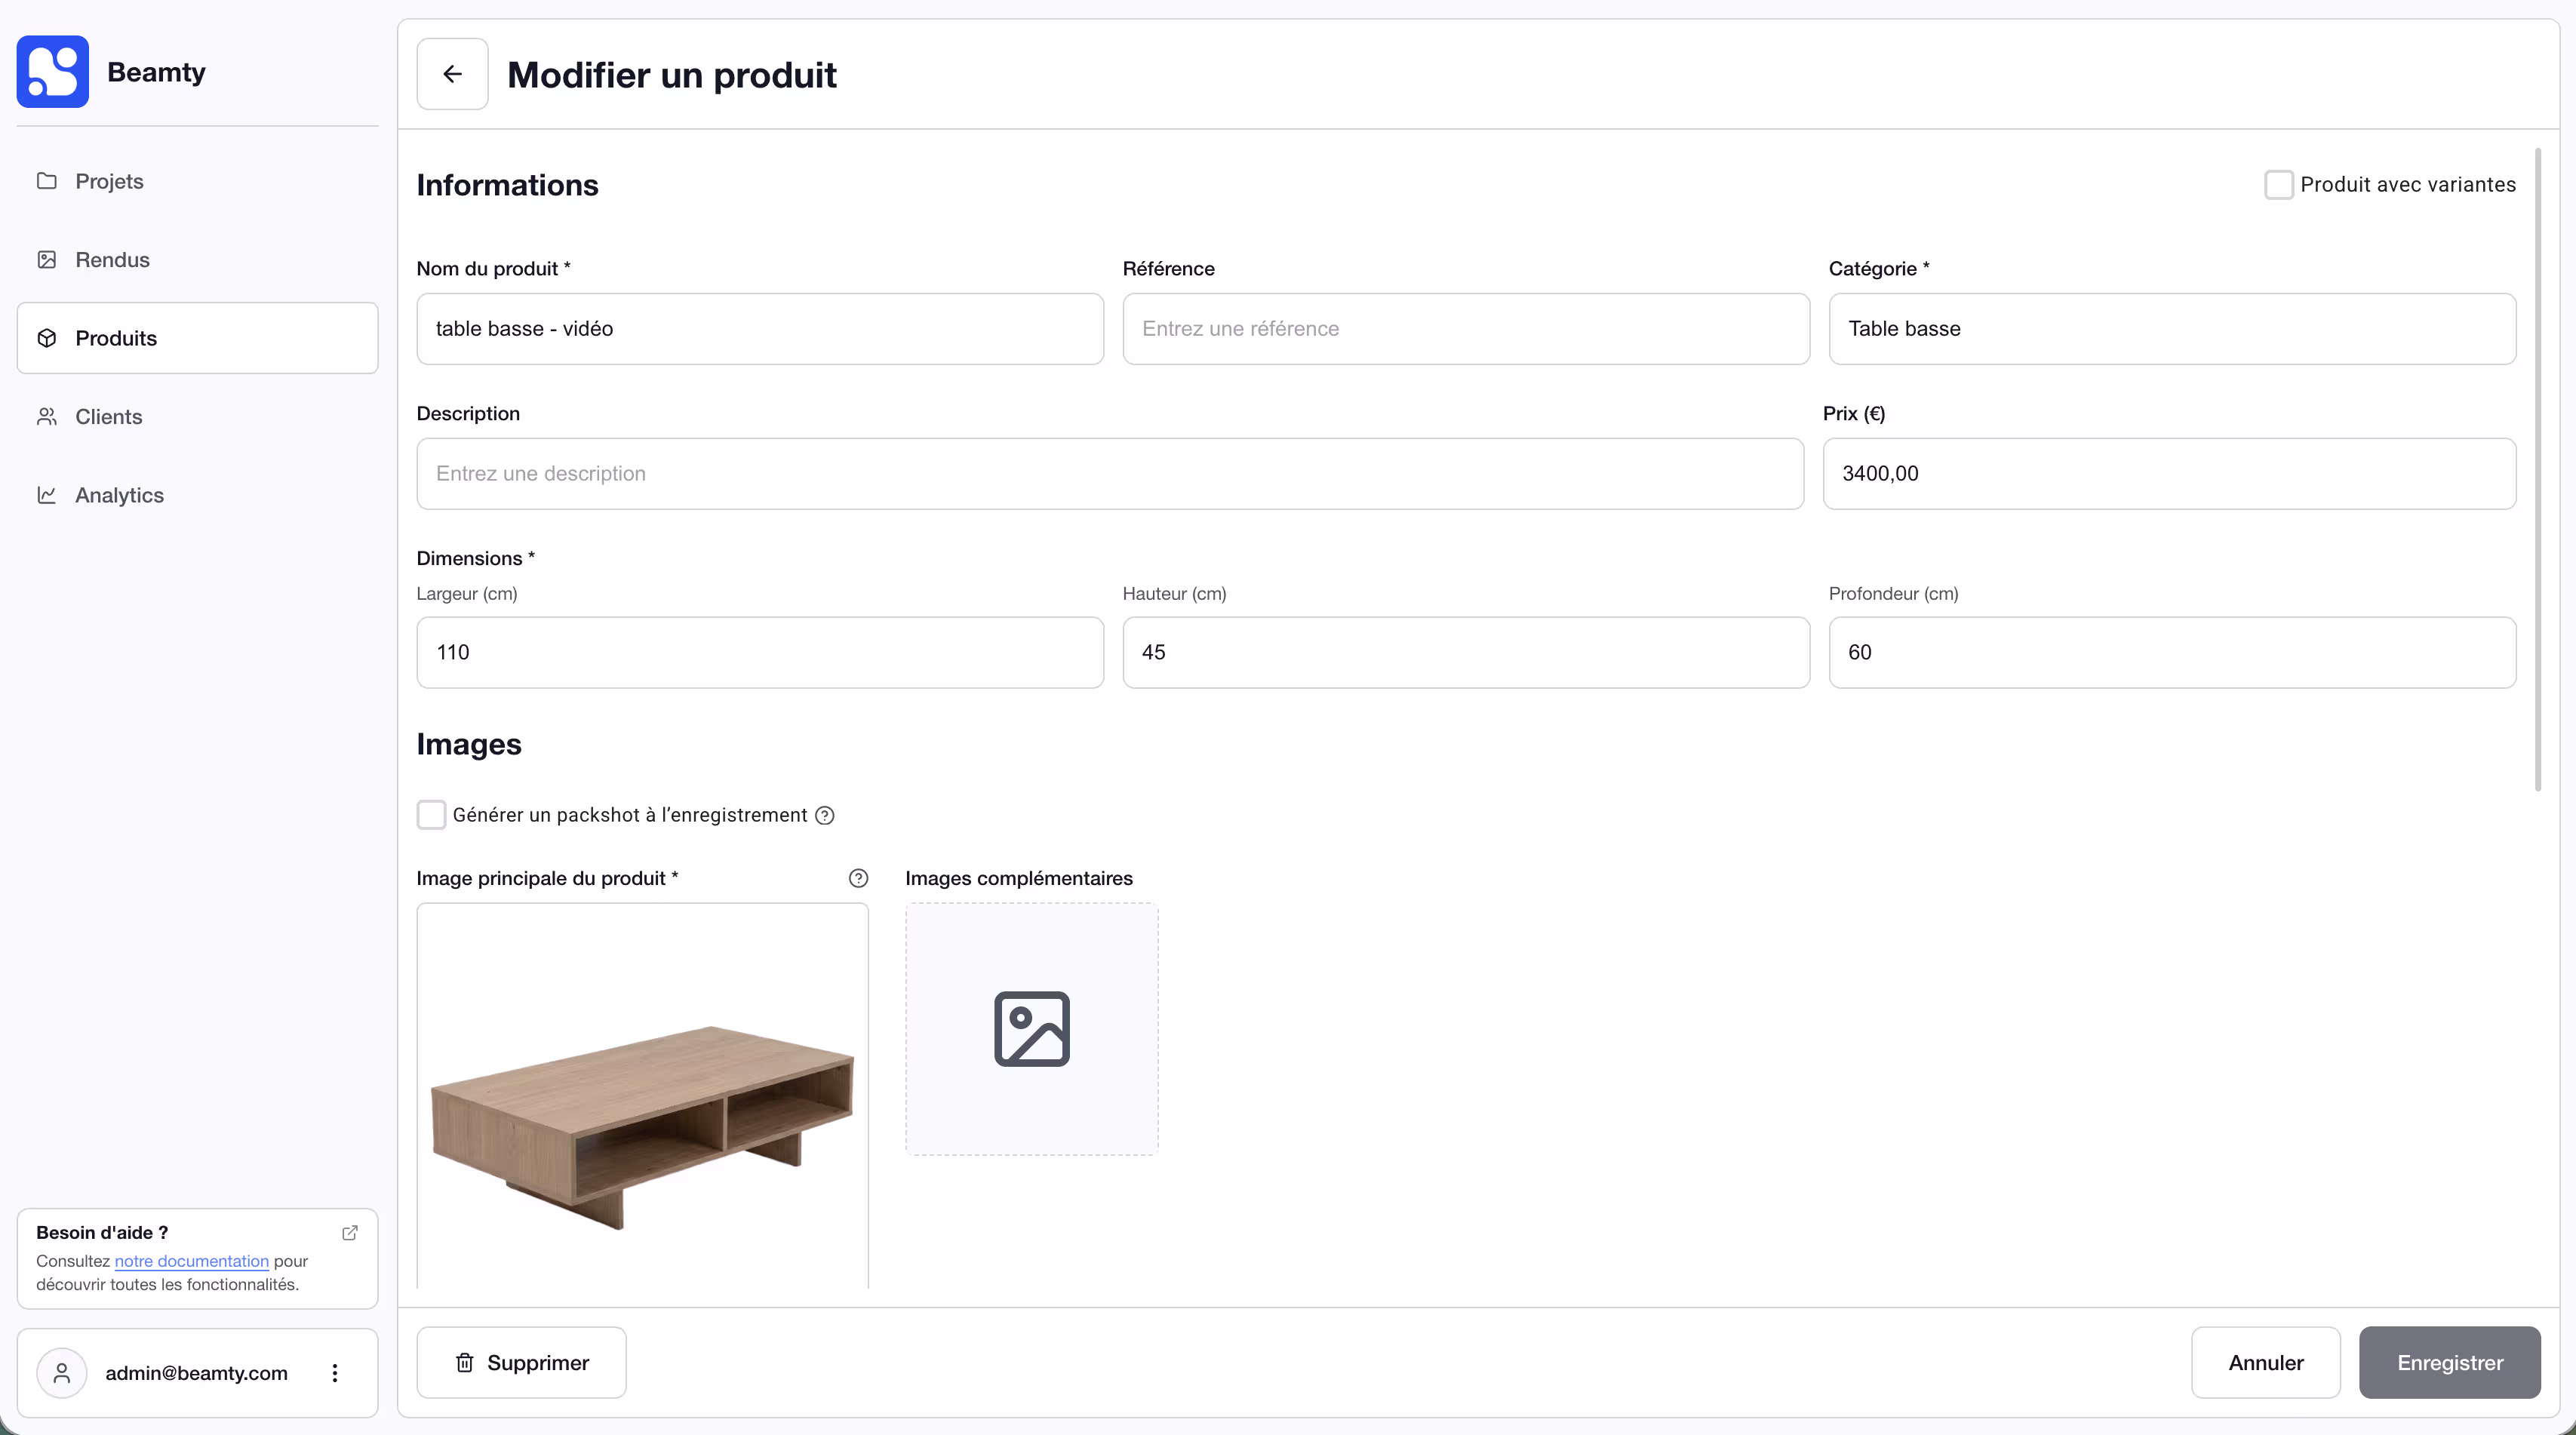
Task: Click the Nom du produit field
Action: (x=760, y=329)
